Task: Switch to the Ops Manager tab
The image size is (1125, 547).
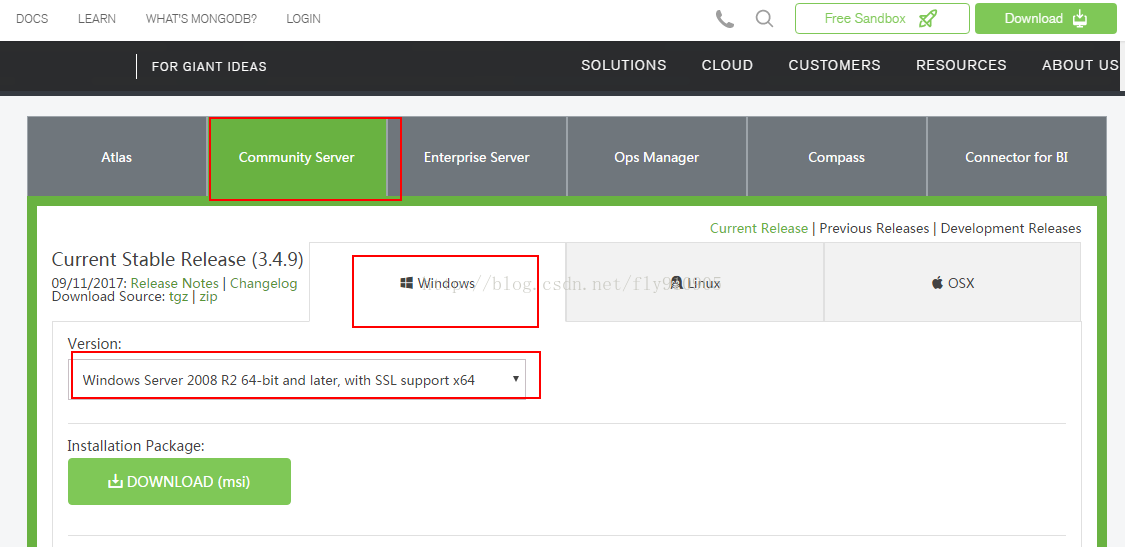Action: point(656,156)
